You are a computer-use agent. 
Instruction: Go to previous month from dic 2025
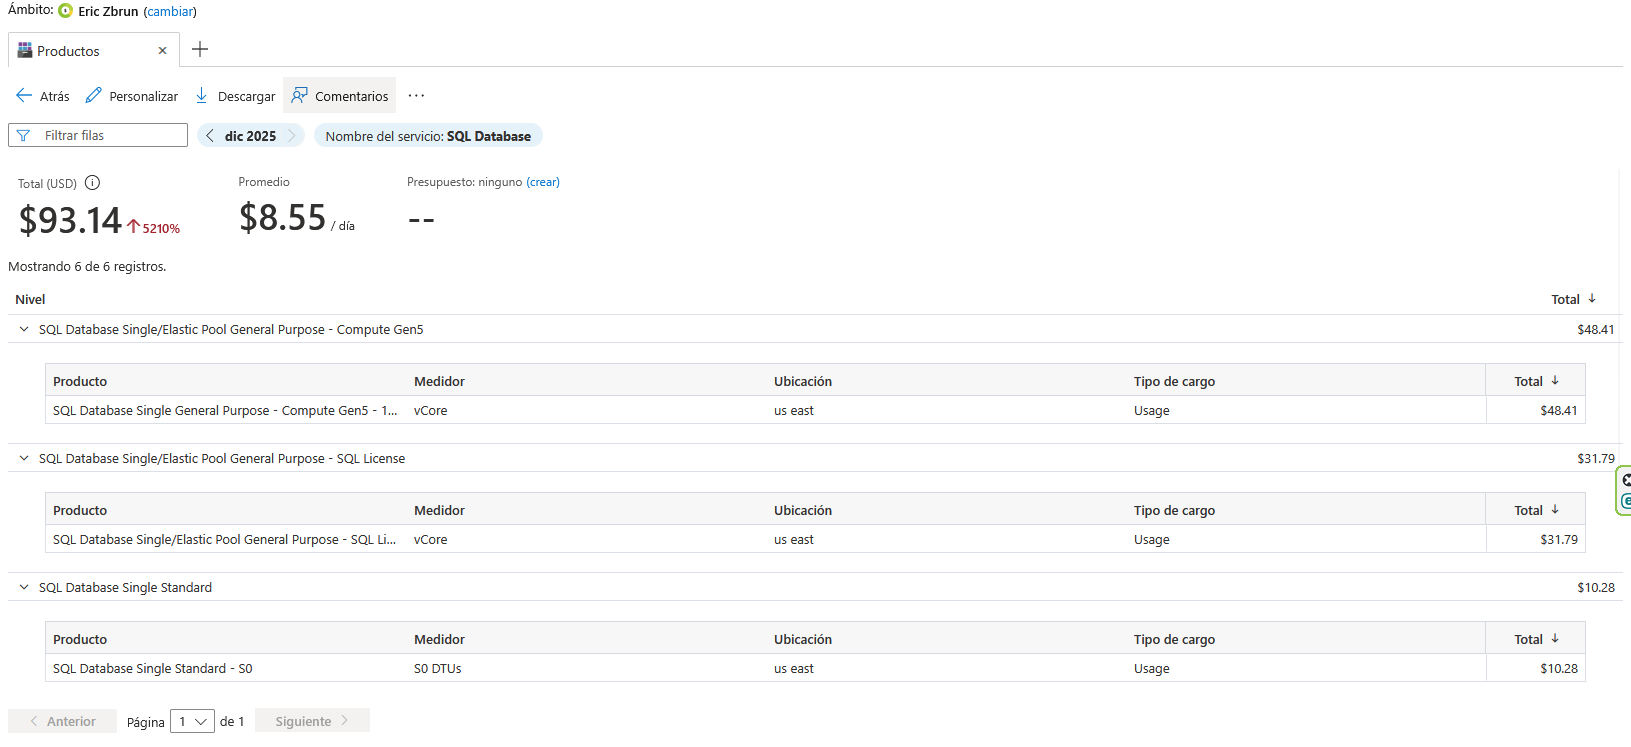(210, 136)
